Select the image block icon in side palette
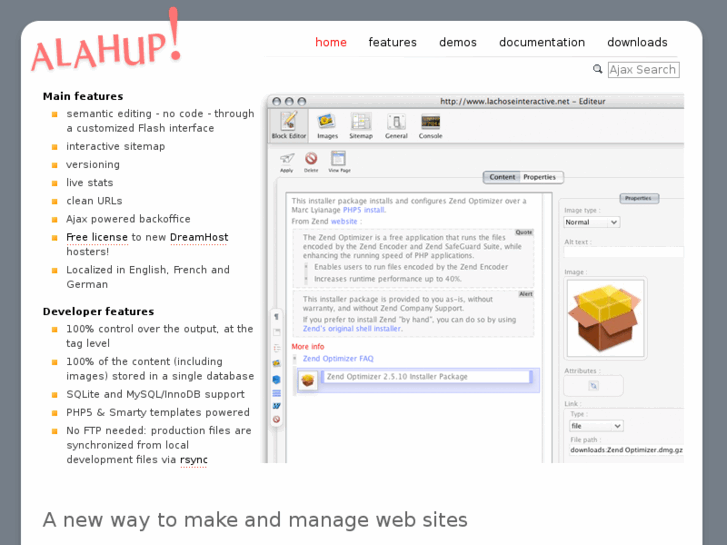This screenshot has height=545, width=727. (x=276, y=363)
